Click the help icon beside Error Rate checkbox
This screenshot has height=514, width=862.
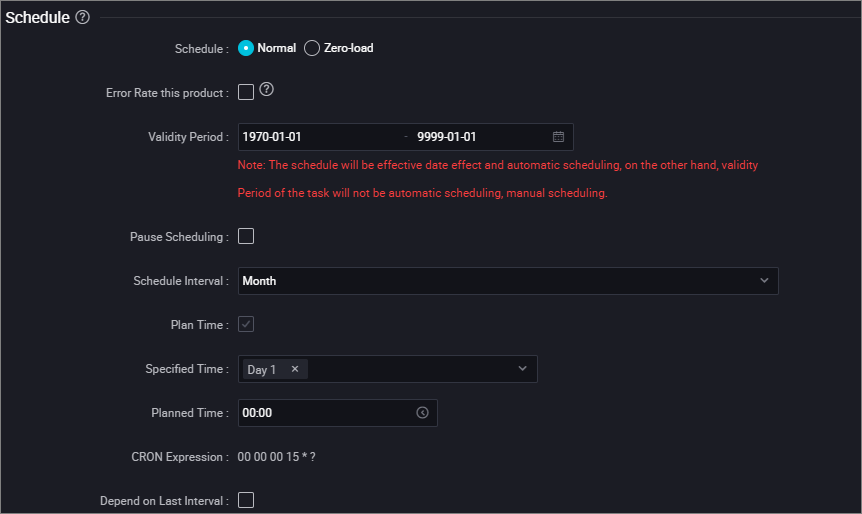(x=267, y=89)
